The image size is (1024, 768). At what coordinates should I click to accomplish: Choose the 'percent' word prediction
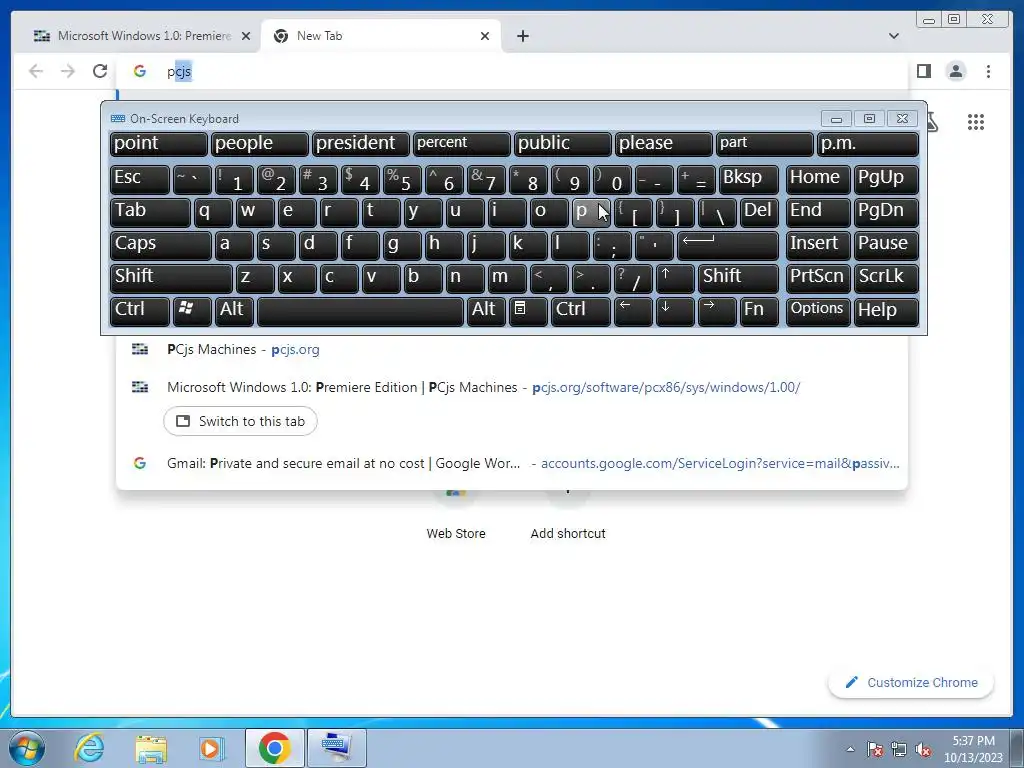pos(461,144)
